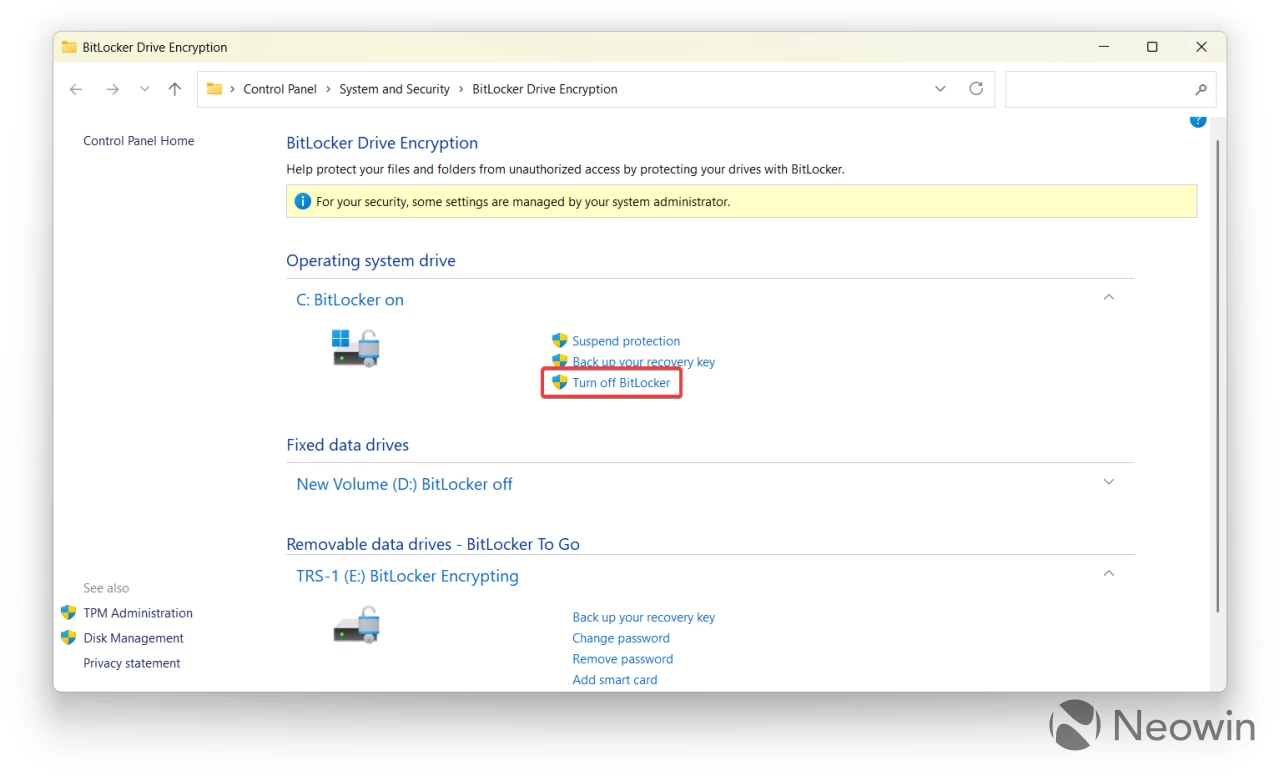Image resolution: width=1280 pixels, height=776 pixels.
Task: Click the Forward navigation arrow
Action: (112, 89)
